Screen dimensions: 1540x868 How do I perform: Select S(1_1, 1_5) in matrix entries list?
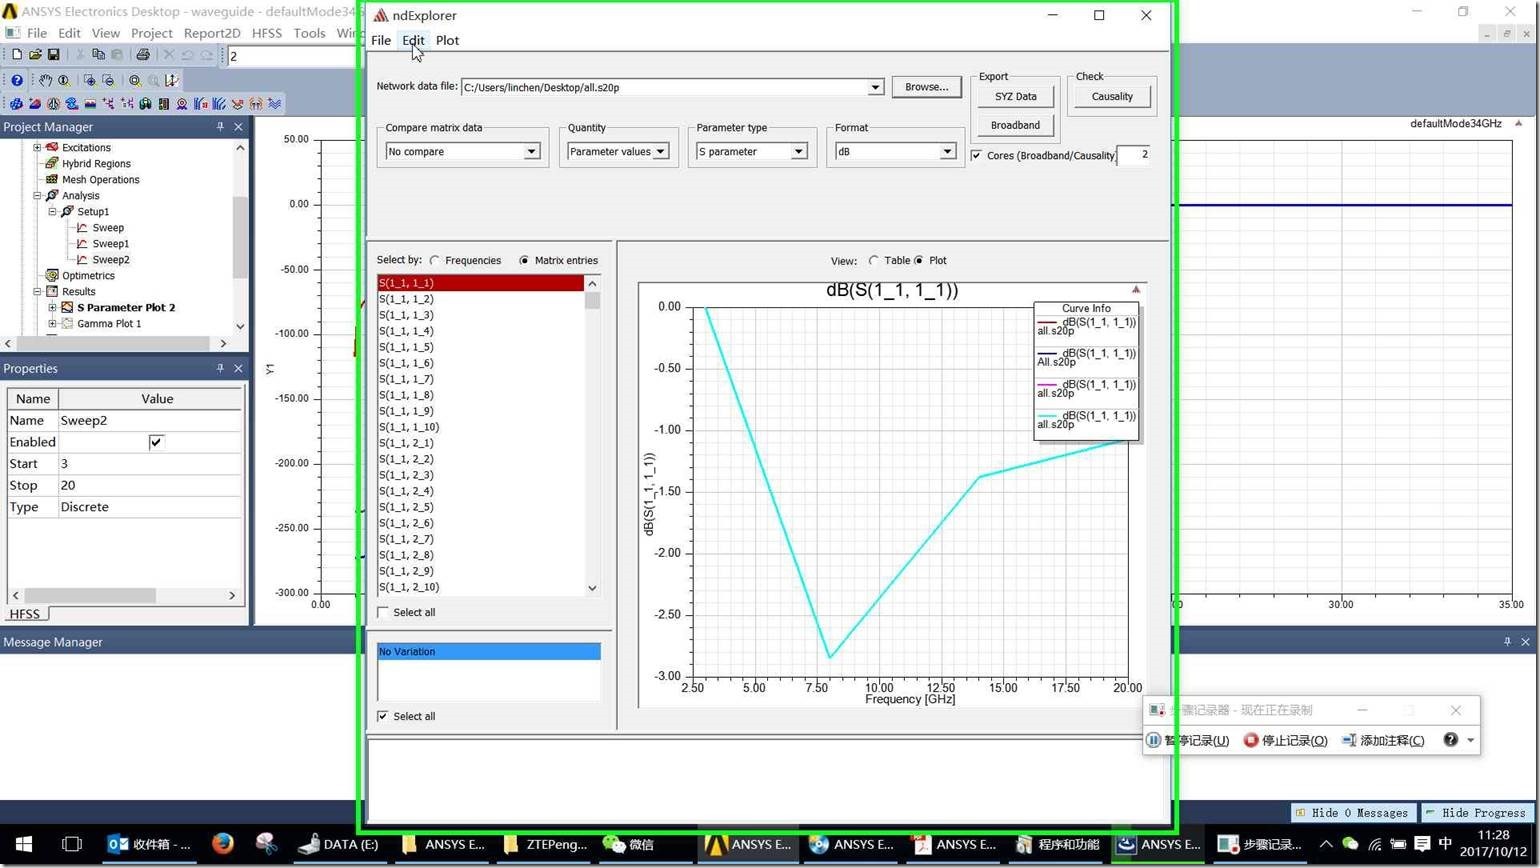(x=480, y=347)
